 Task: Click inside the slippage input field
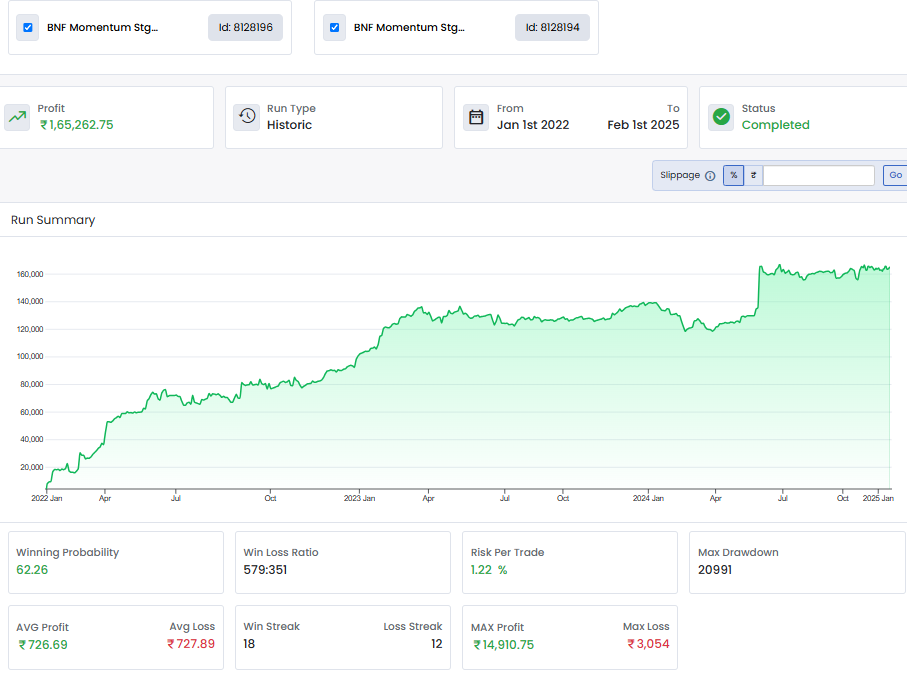pyautogui.click(x=817, y=175)
